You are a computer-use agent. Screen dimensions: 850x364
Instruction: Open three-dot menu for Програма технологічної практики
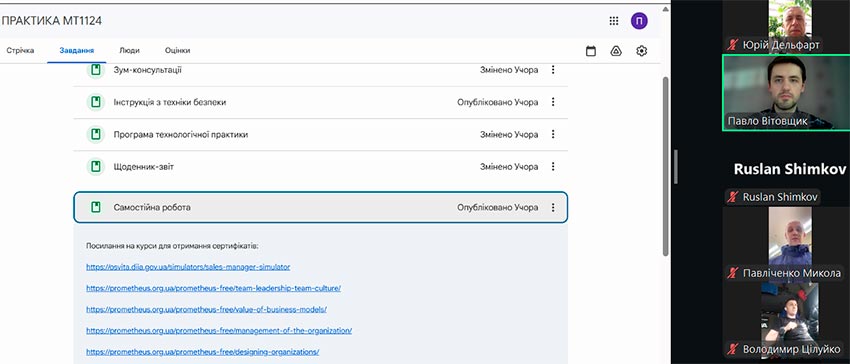[553, 135]
